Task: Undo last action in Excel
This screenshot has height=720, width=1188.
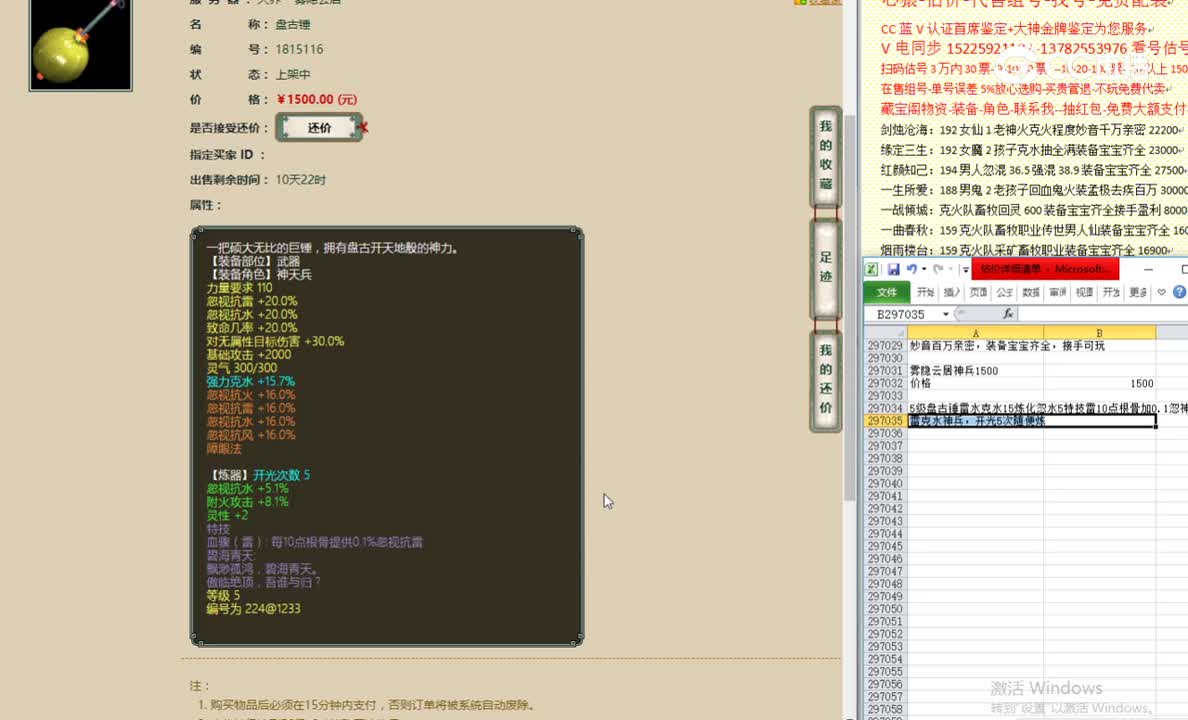Action: 911,269
